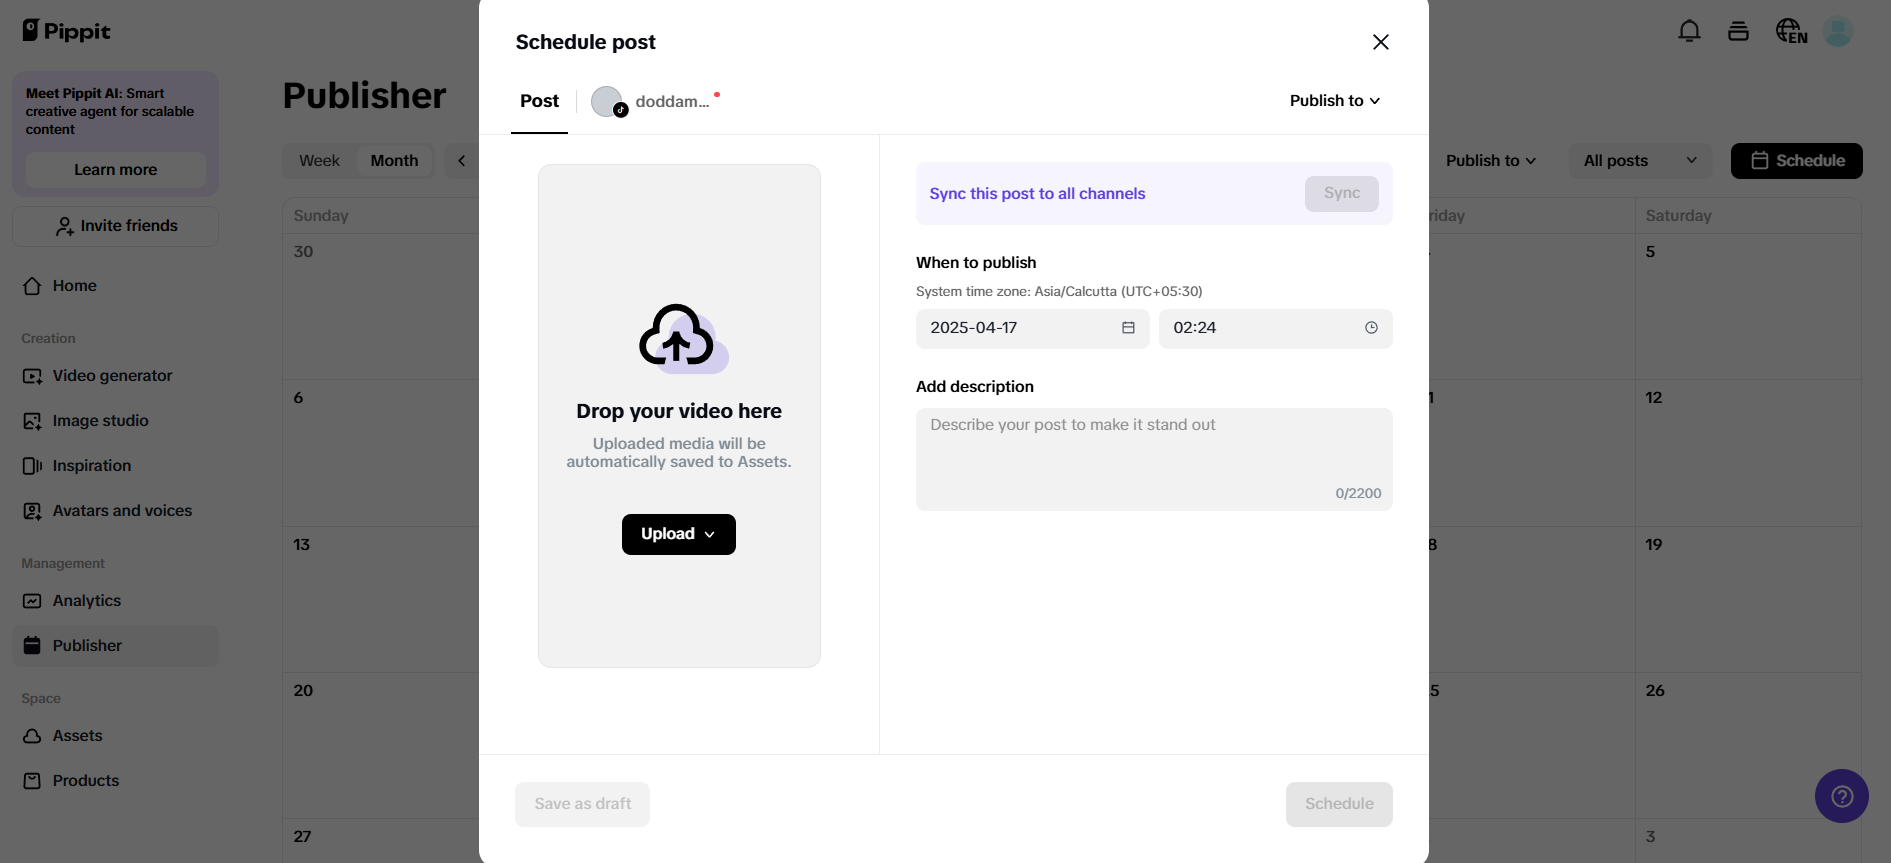Open Analytics from the sidebar

[86, 601]
